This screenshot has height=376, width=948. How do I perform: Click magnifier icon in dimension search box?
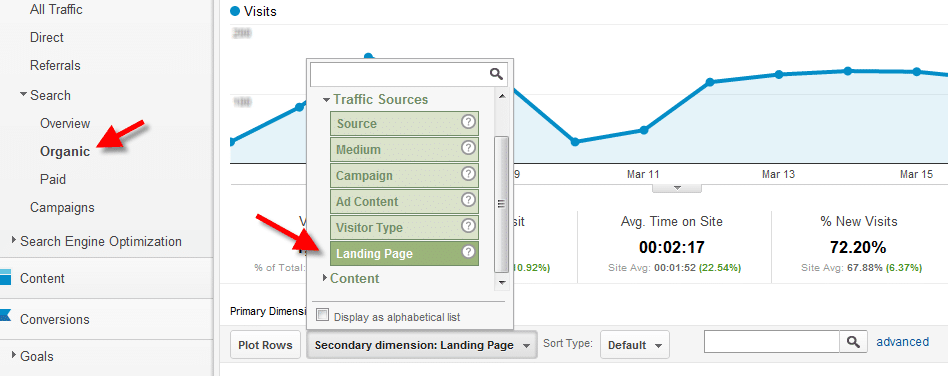pyautogui.click(x=496, y=74)
